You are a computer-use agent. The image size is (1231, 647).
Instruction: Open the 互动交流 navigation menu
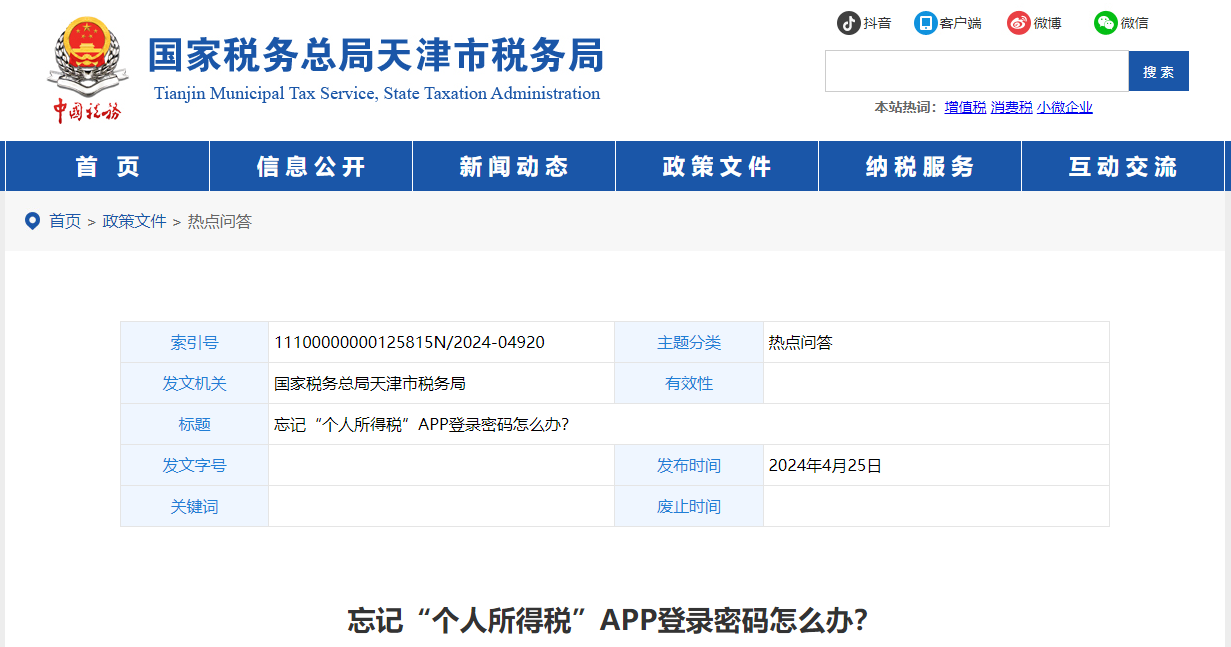coord(1123,166)
